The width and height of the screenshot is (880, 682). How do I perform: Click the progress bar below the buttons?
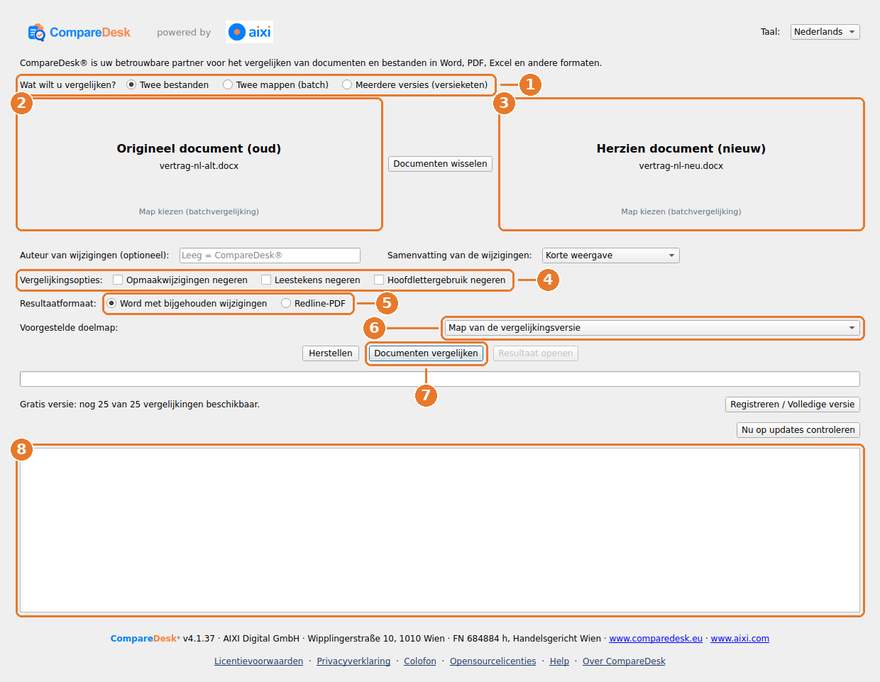pos(439,379)
